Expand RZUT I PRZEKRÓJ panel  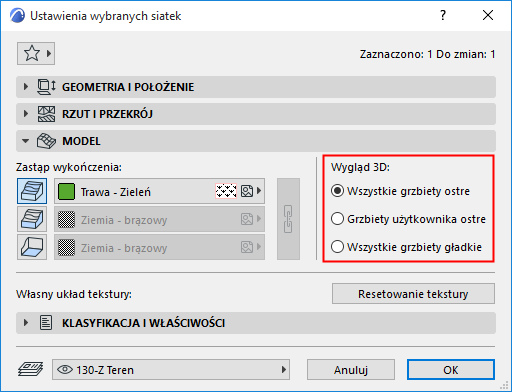[x=256, y=114]
